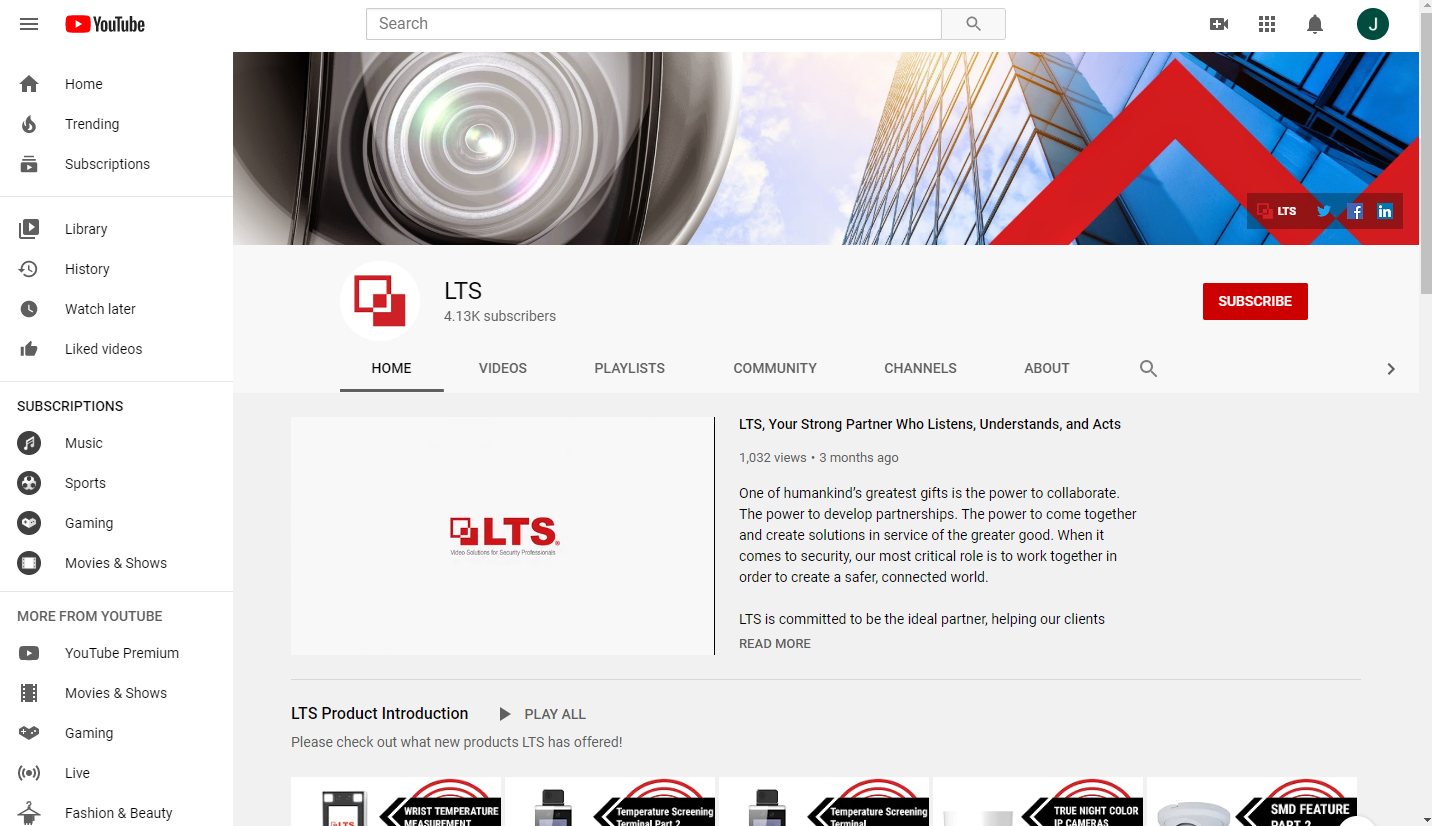Select Trending in the sidebar
1432x826 pixels.
(92, 124)
